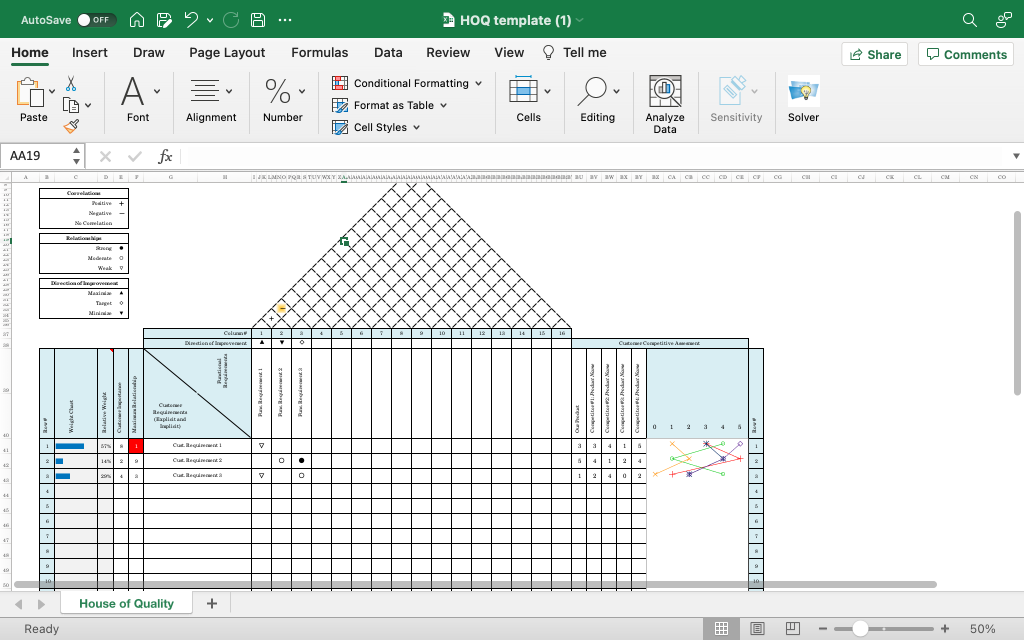Screen dimensions: 1024x640
Task: Go to next sheet arrow
Action: (41, 604)
